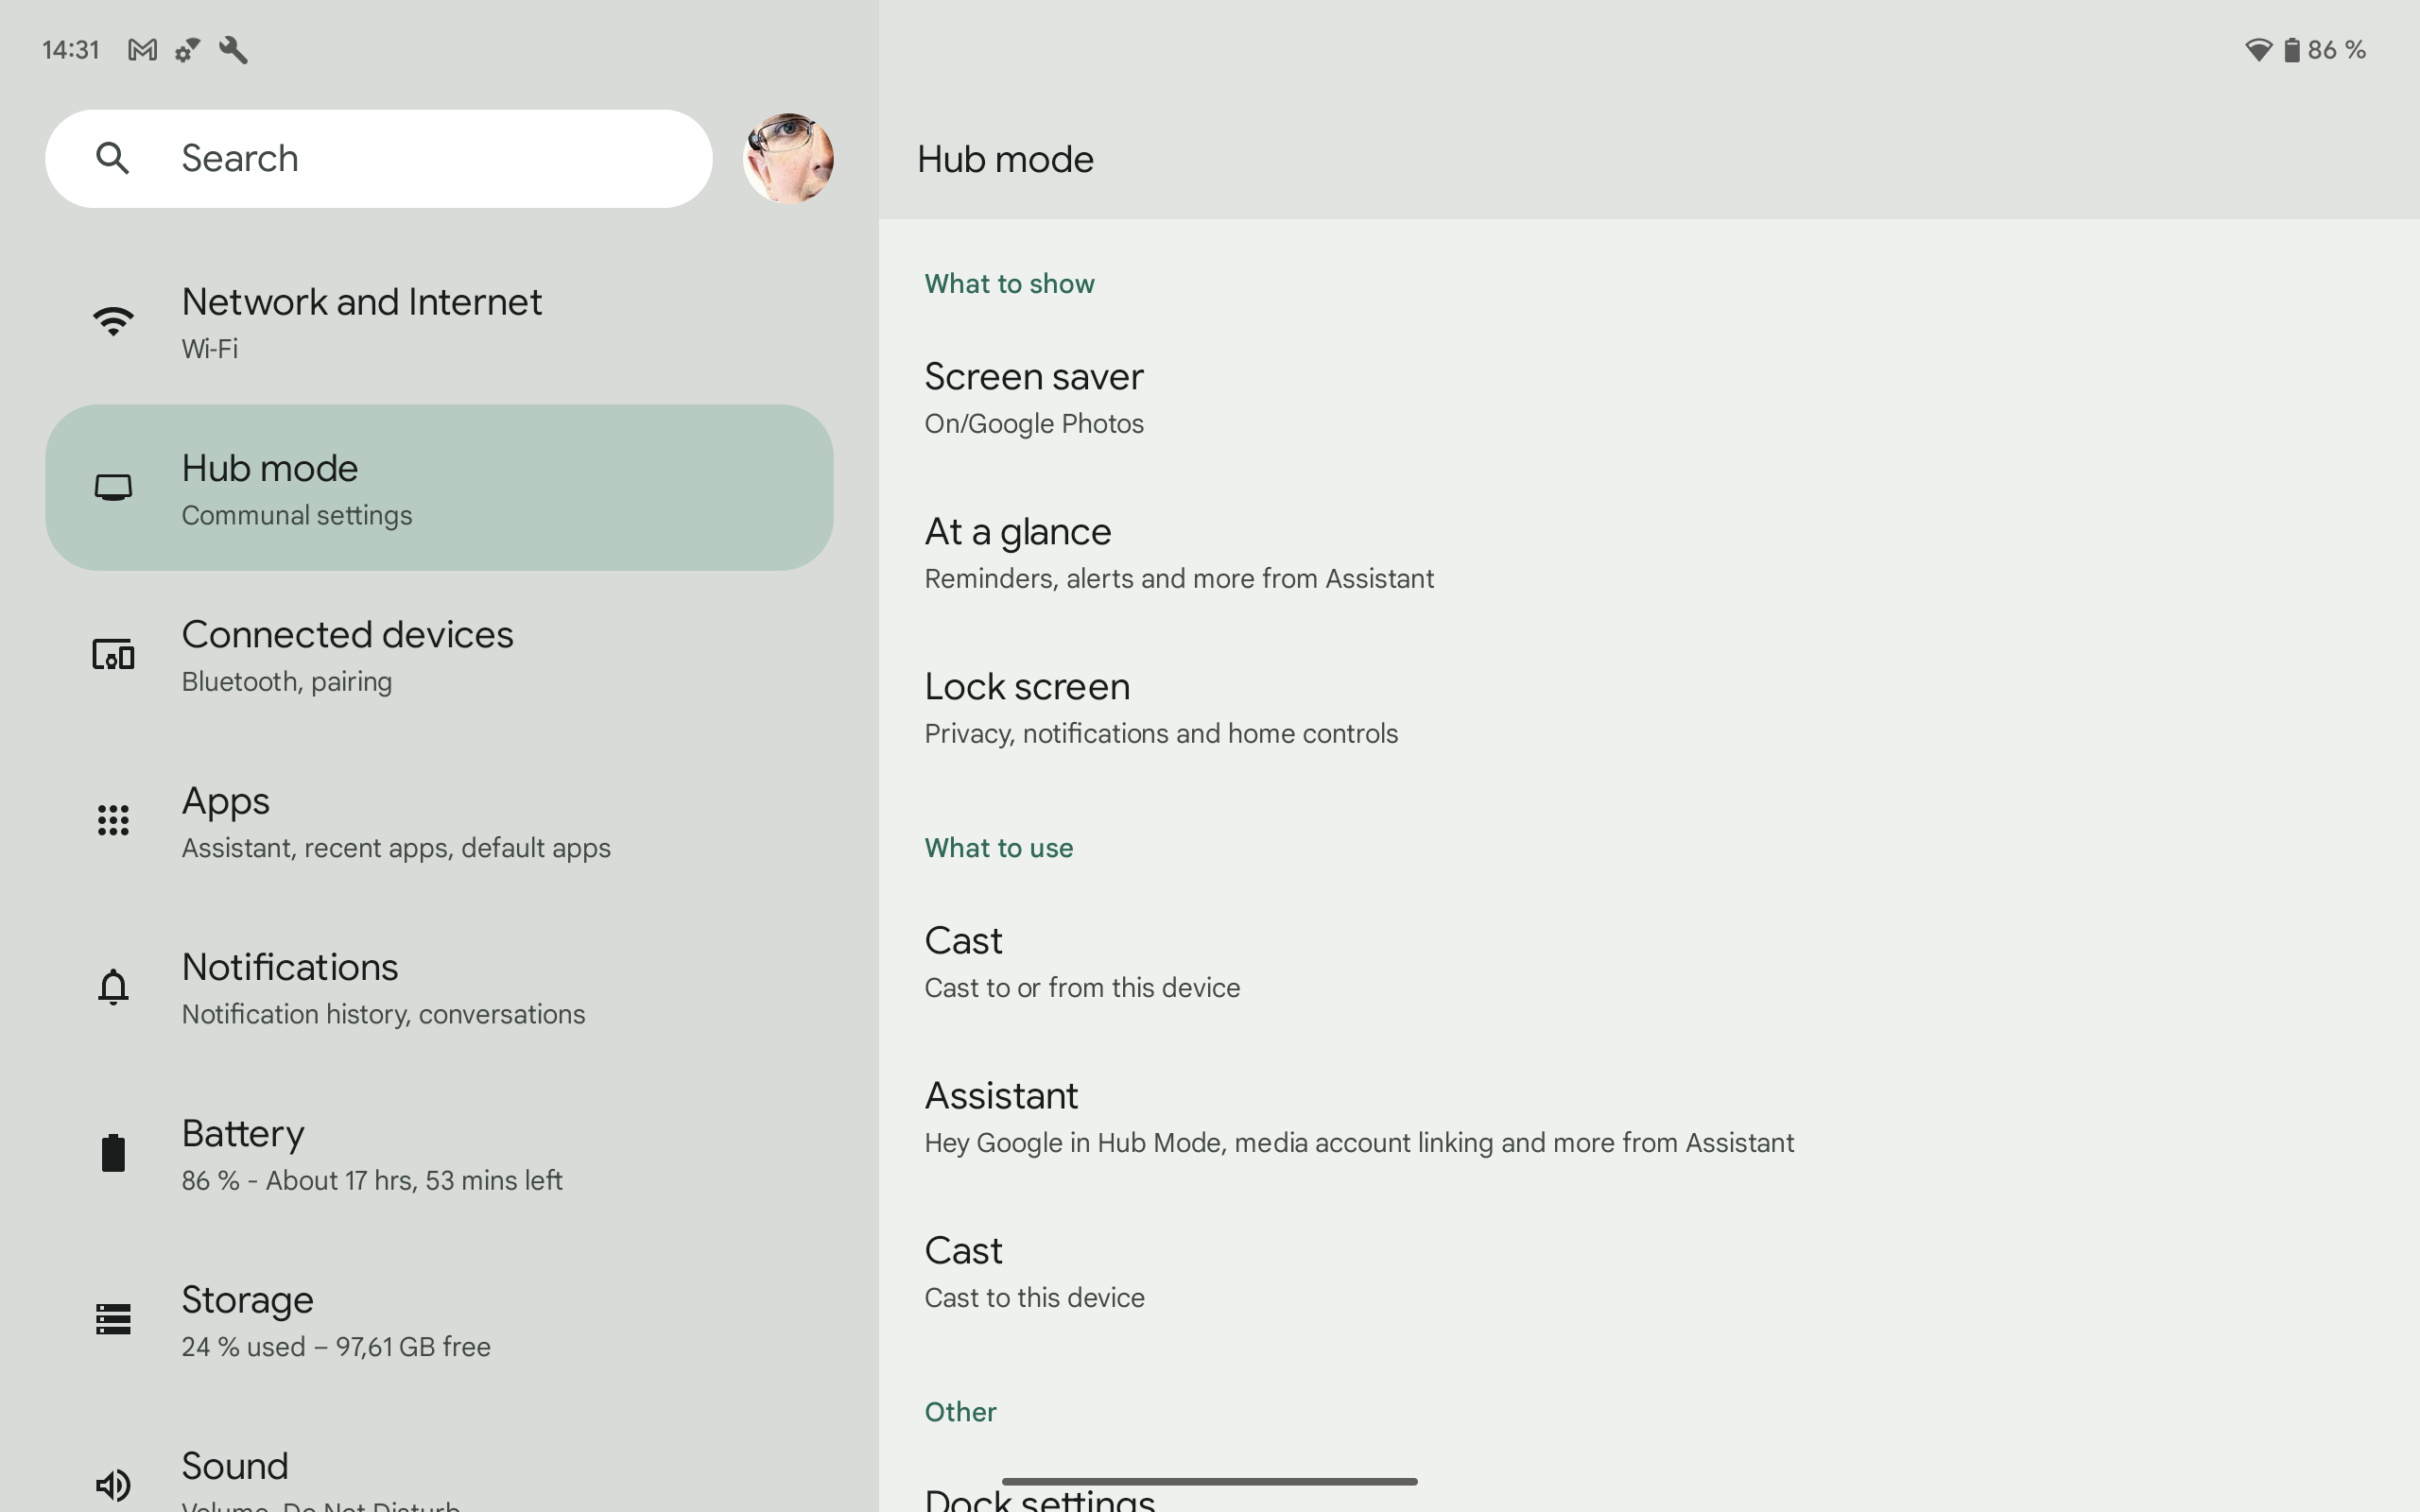Open Screen saver settings
The image size is (2420, 1512).
click(1034, 398)
